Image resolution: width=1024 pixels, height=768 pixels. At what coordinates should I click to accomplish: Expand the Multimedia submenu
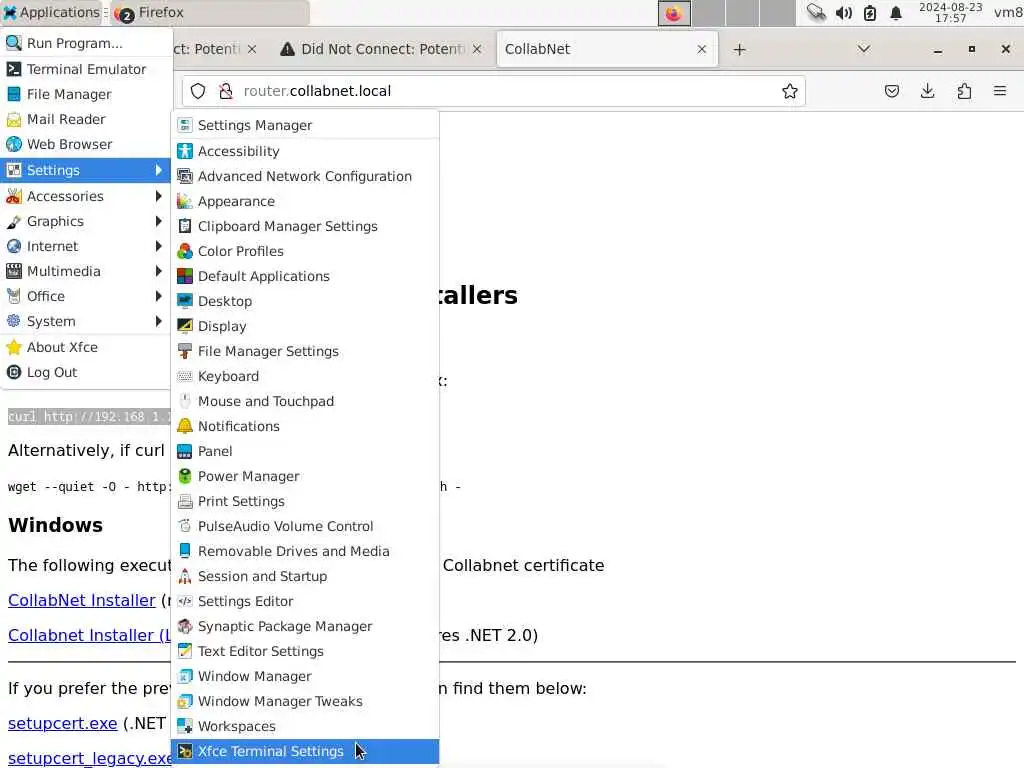pos(86,271)
